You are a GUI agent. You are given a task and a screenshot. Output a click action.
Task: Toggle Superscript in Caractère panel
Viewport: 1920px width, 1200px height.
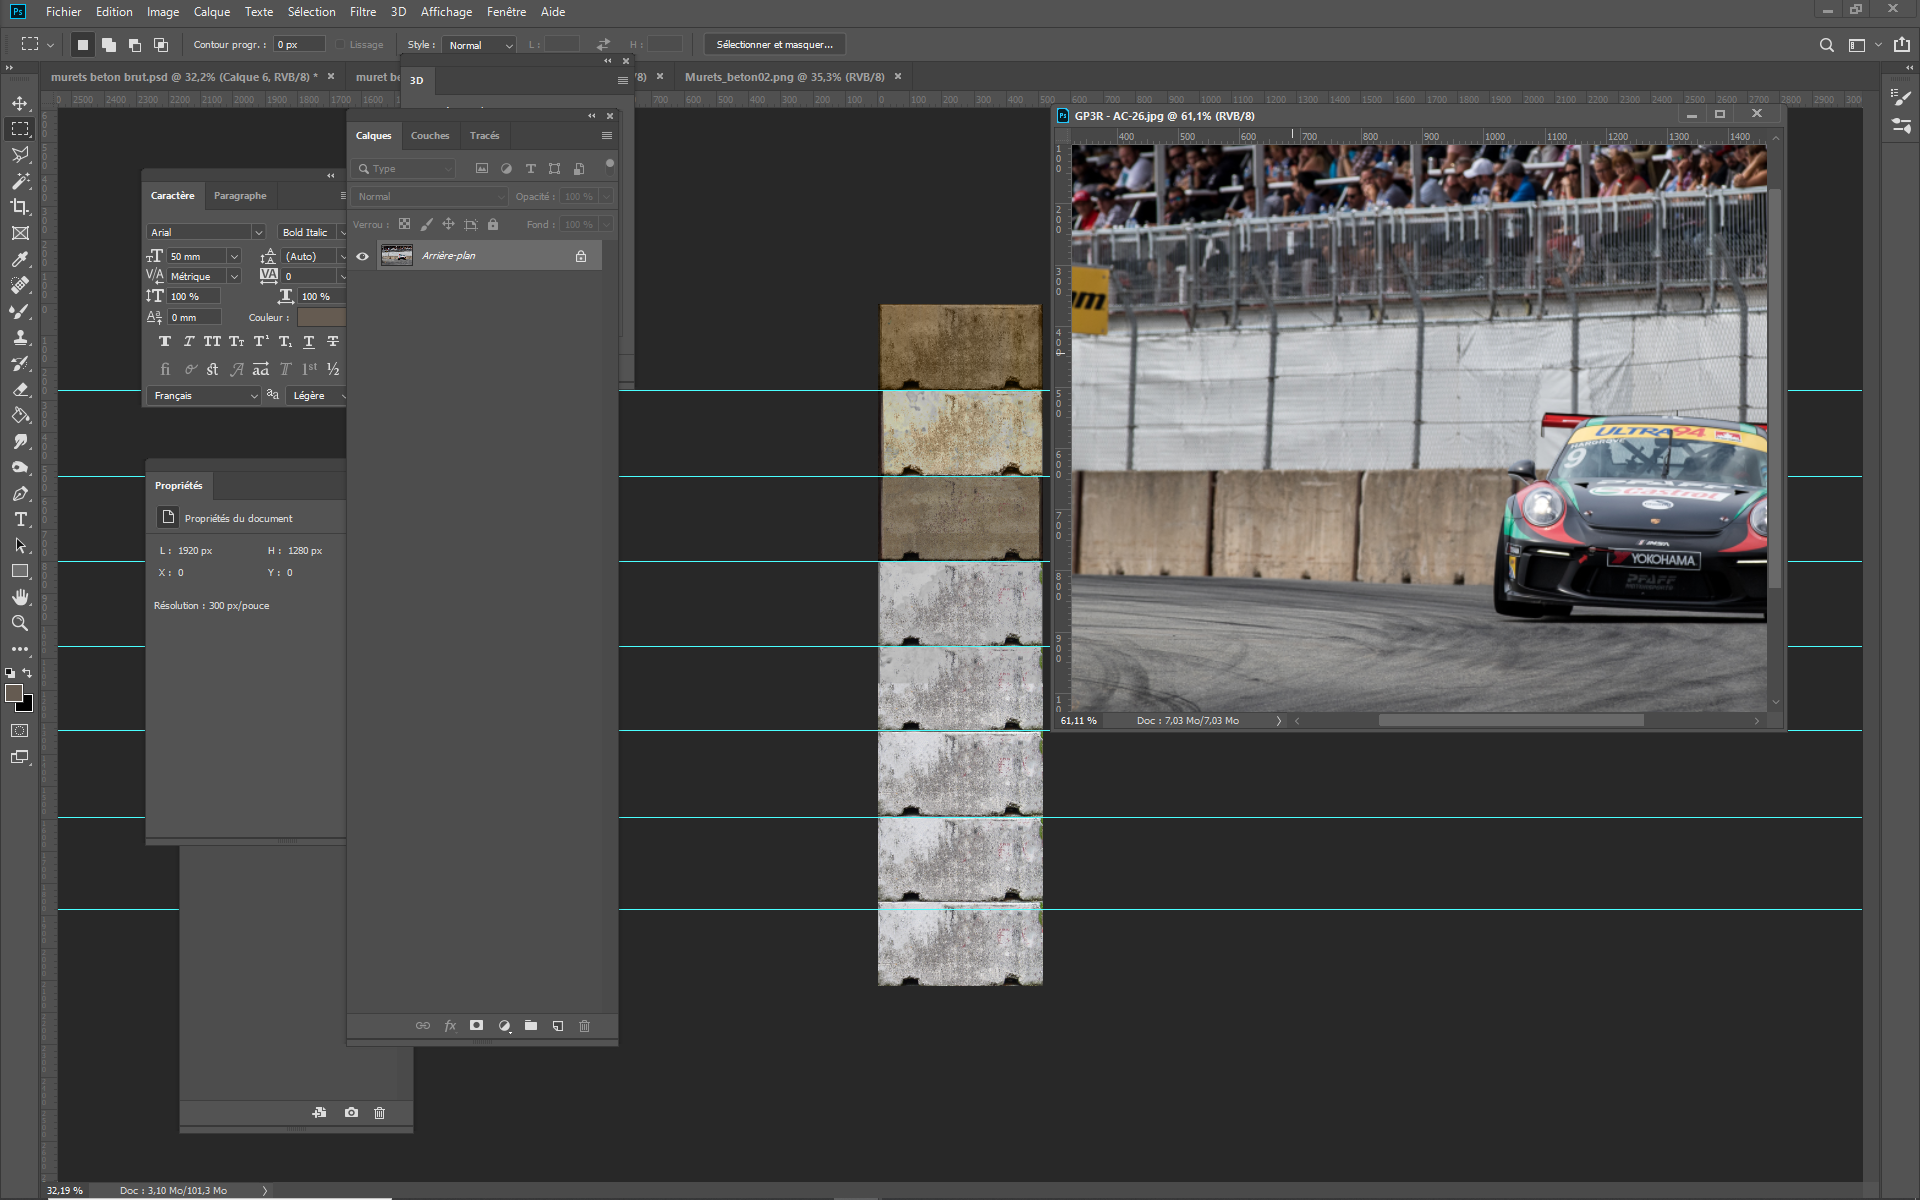[260, 342]
